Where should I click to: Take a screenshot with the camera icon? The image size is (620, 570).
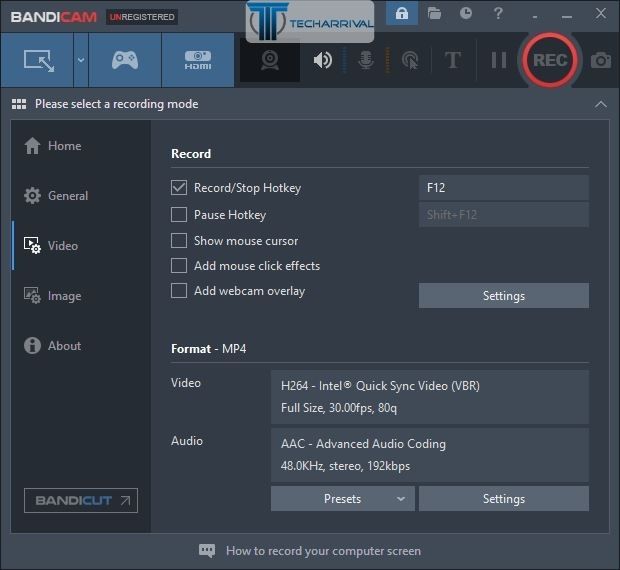[601, 60]
